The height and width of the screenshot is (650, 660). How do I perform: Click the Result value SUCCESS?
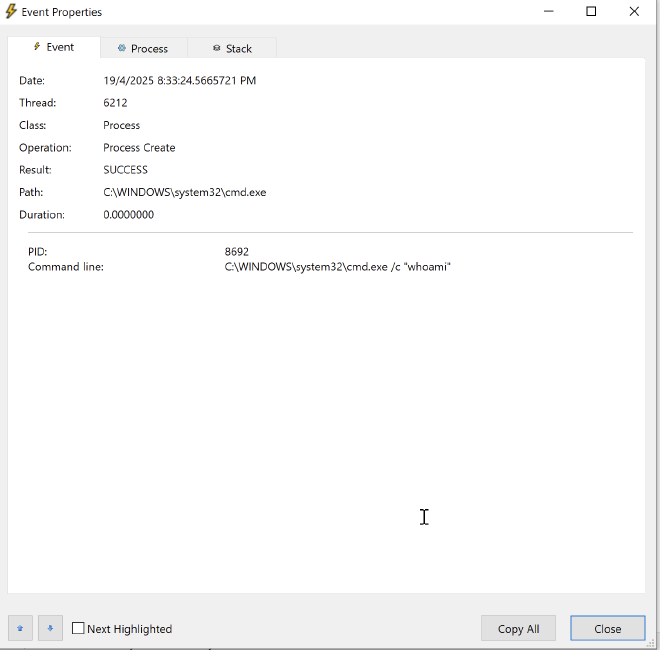point(125,170)
